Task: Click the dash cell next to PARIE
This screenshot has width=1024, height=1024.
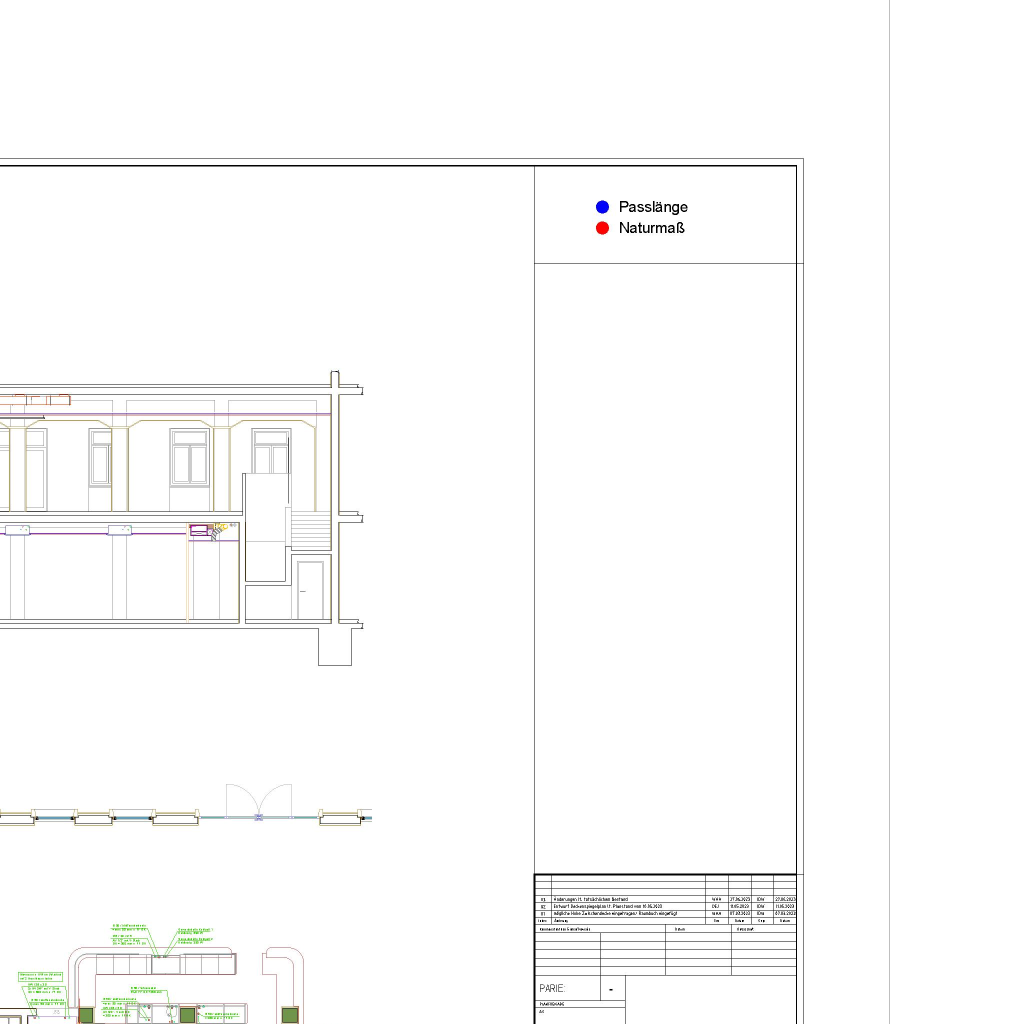Action: point(612,989)
